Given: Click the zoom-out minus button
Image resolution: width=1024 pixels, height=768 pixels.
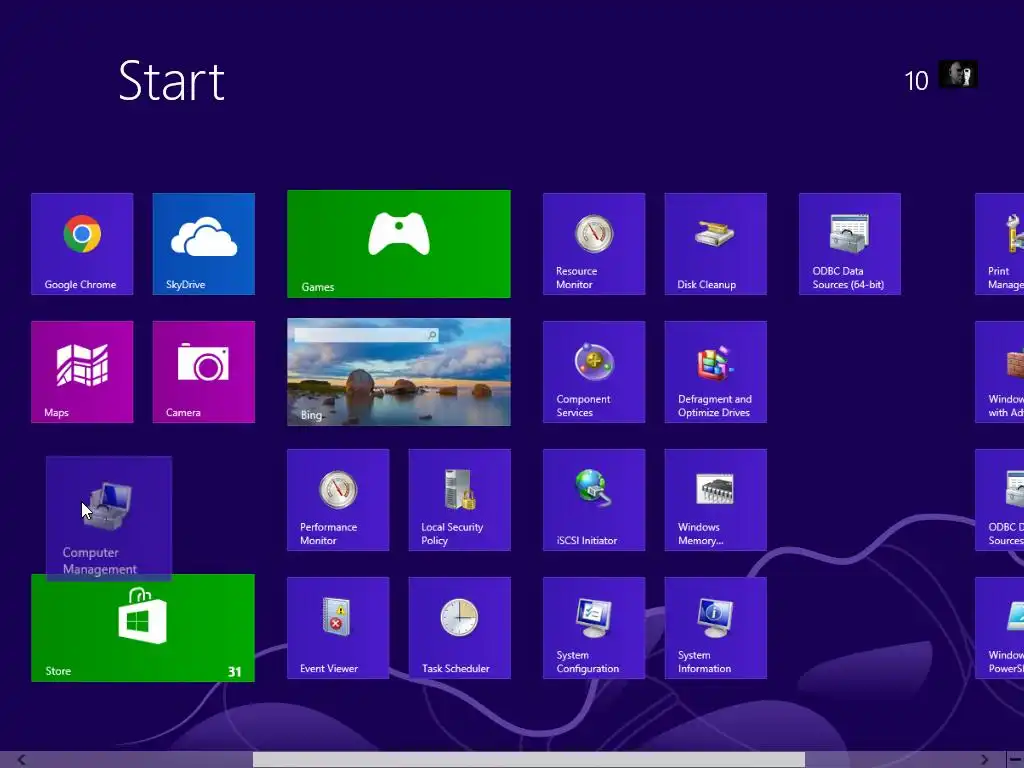Looking at the screenshot, I should tap(1015, 760).
